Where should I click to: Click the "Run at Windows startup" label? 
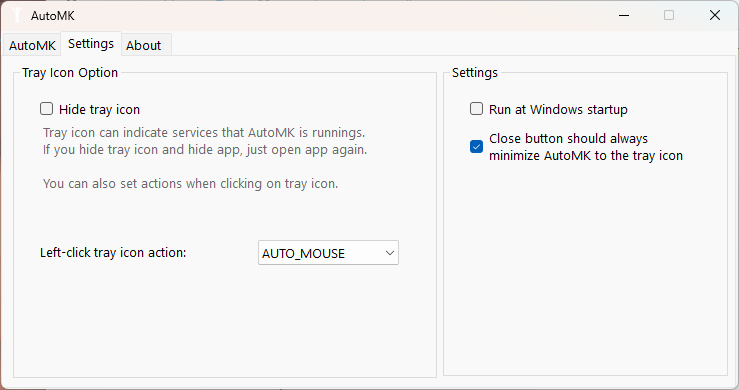(558, 109)
